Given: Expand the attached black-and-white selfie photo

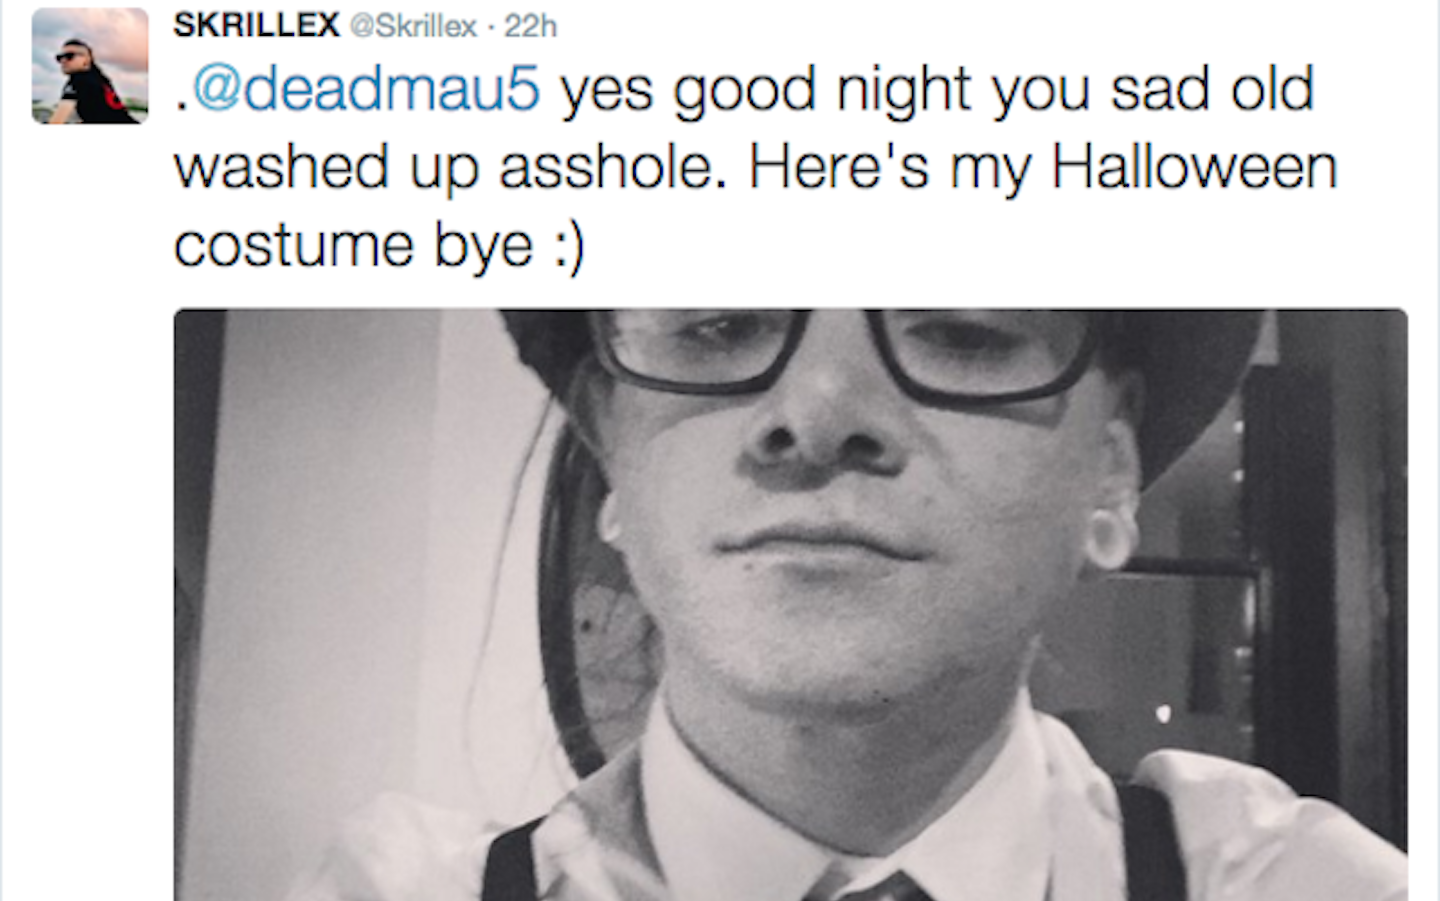Looking at the screenshot, I should [790, 604].
